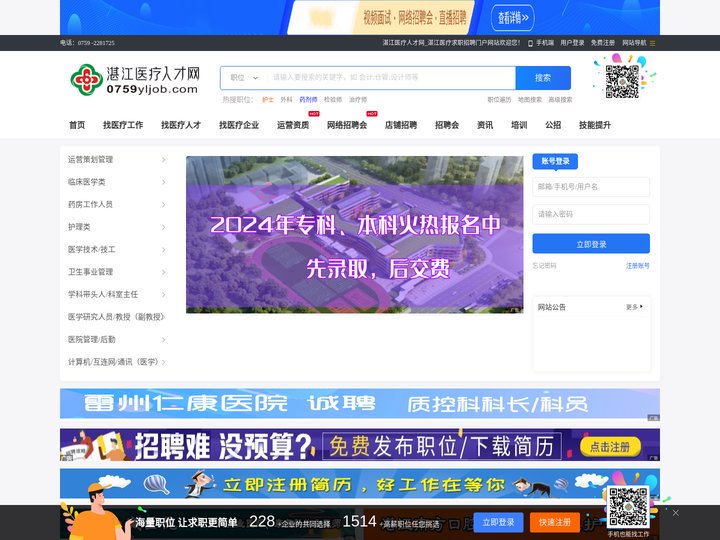Expand the 药房工作人员 category arrow
The height and width of the screenshot is (540, 720).
[x=163, y=205]
